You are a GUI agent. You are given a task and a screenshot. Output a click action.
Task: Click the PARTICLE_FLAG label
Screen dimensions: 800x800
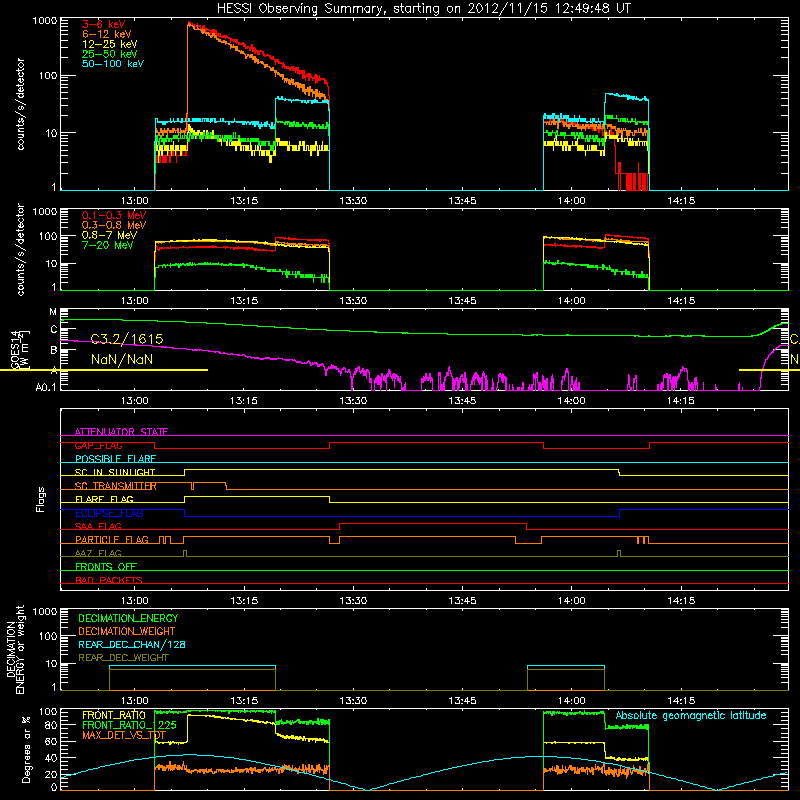pyautogui.click(x=112, y=540)
